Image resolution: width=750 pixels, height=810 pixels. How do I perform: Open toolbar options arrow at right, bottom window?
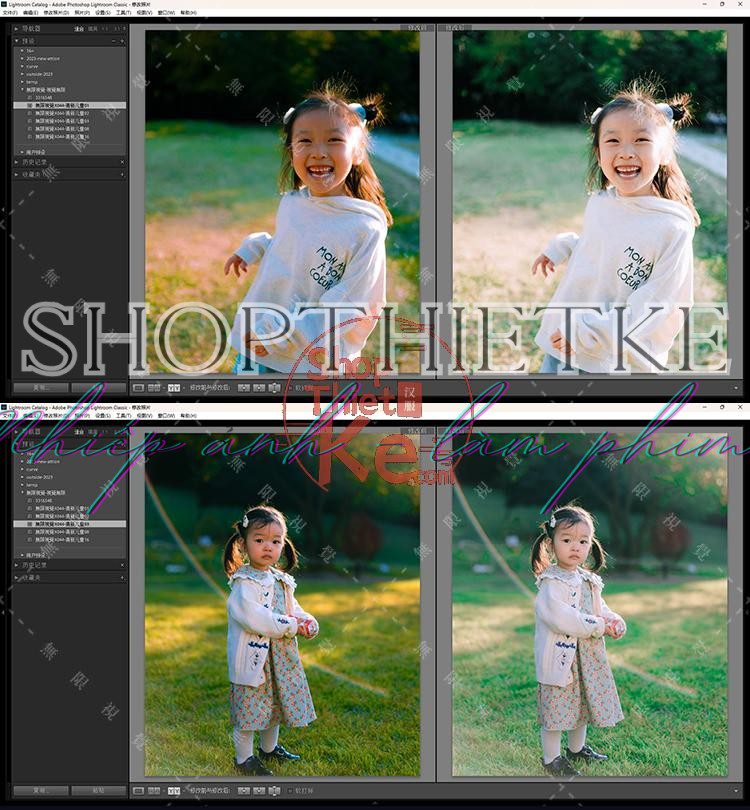[736, 790]
